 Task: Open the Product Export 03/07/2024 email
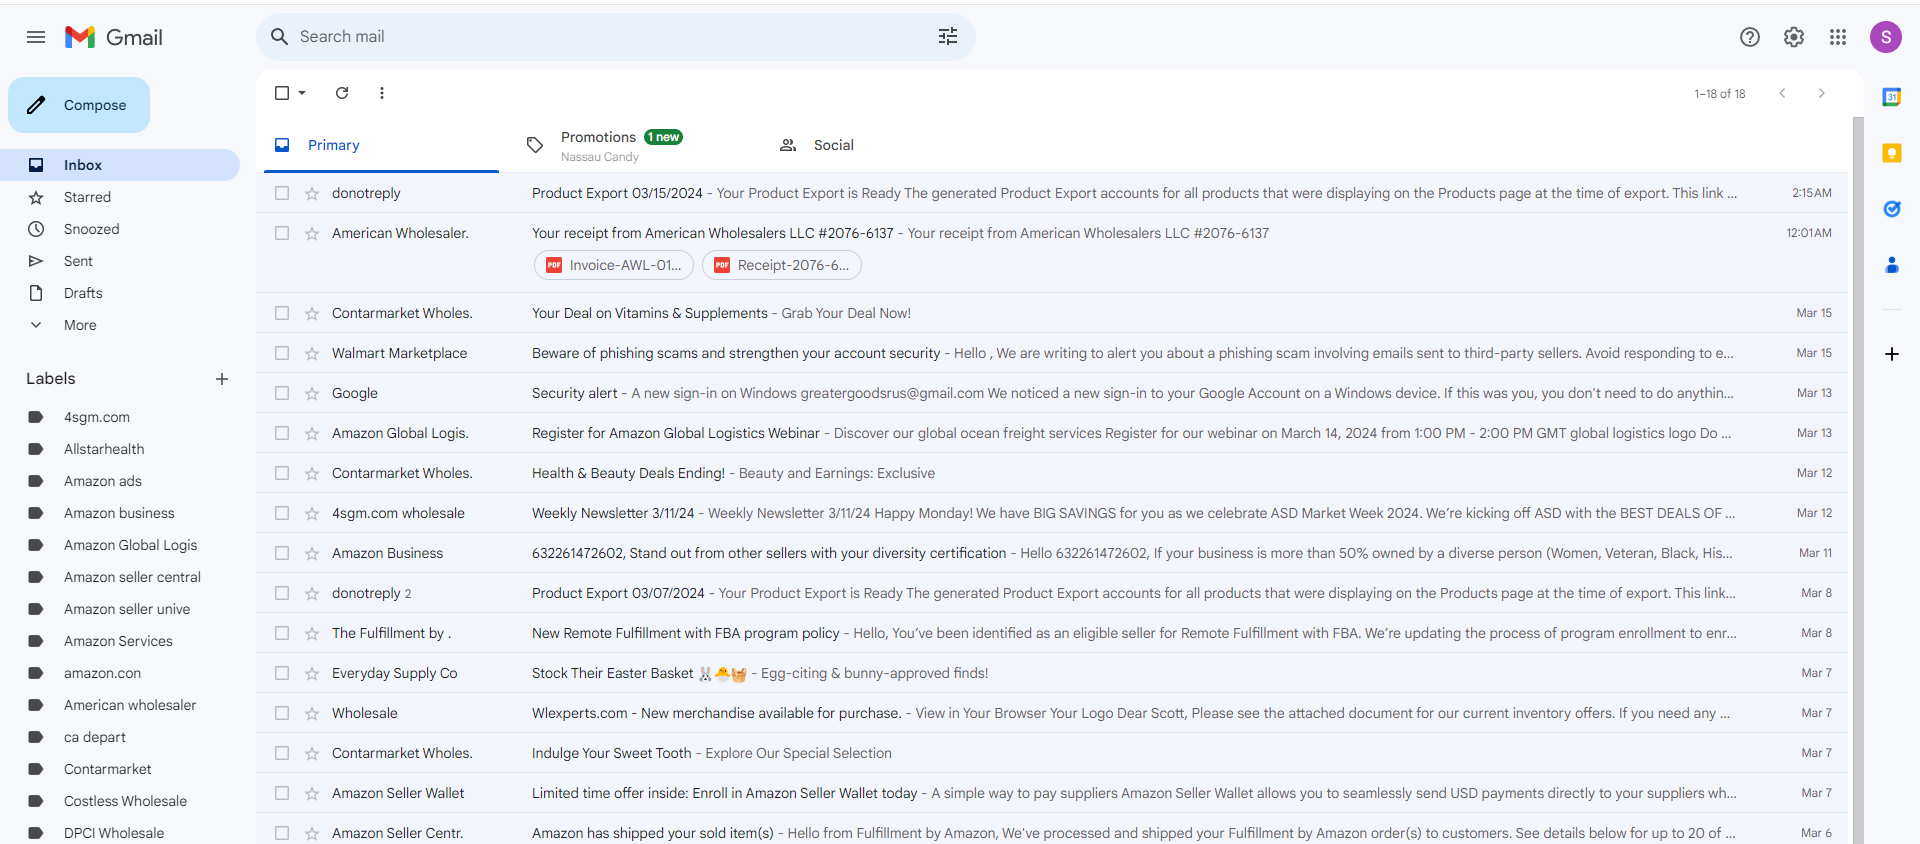click(1052, 593)
